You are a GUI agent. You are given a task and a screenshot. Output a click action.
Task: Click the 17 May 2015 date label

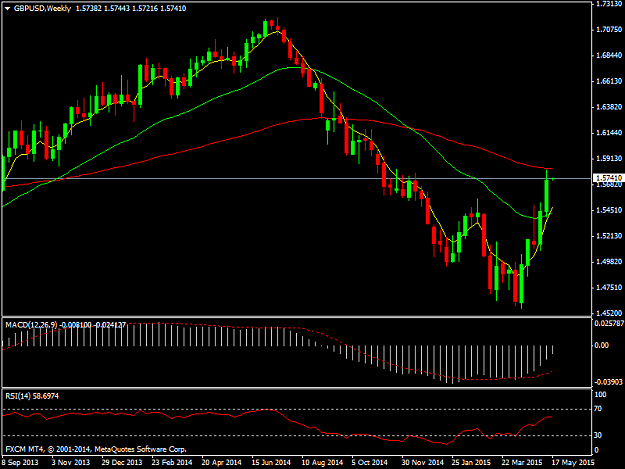573,462
